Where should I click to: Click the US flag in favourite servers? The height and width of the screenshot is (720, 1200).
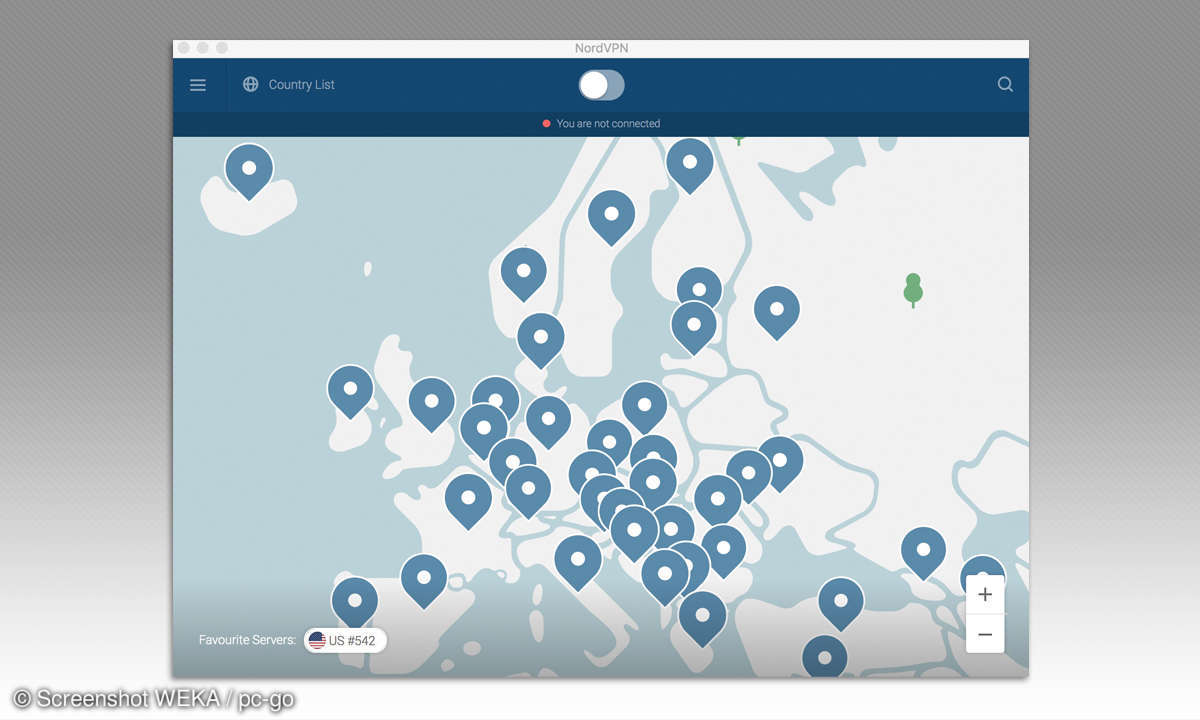[317, 640]
